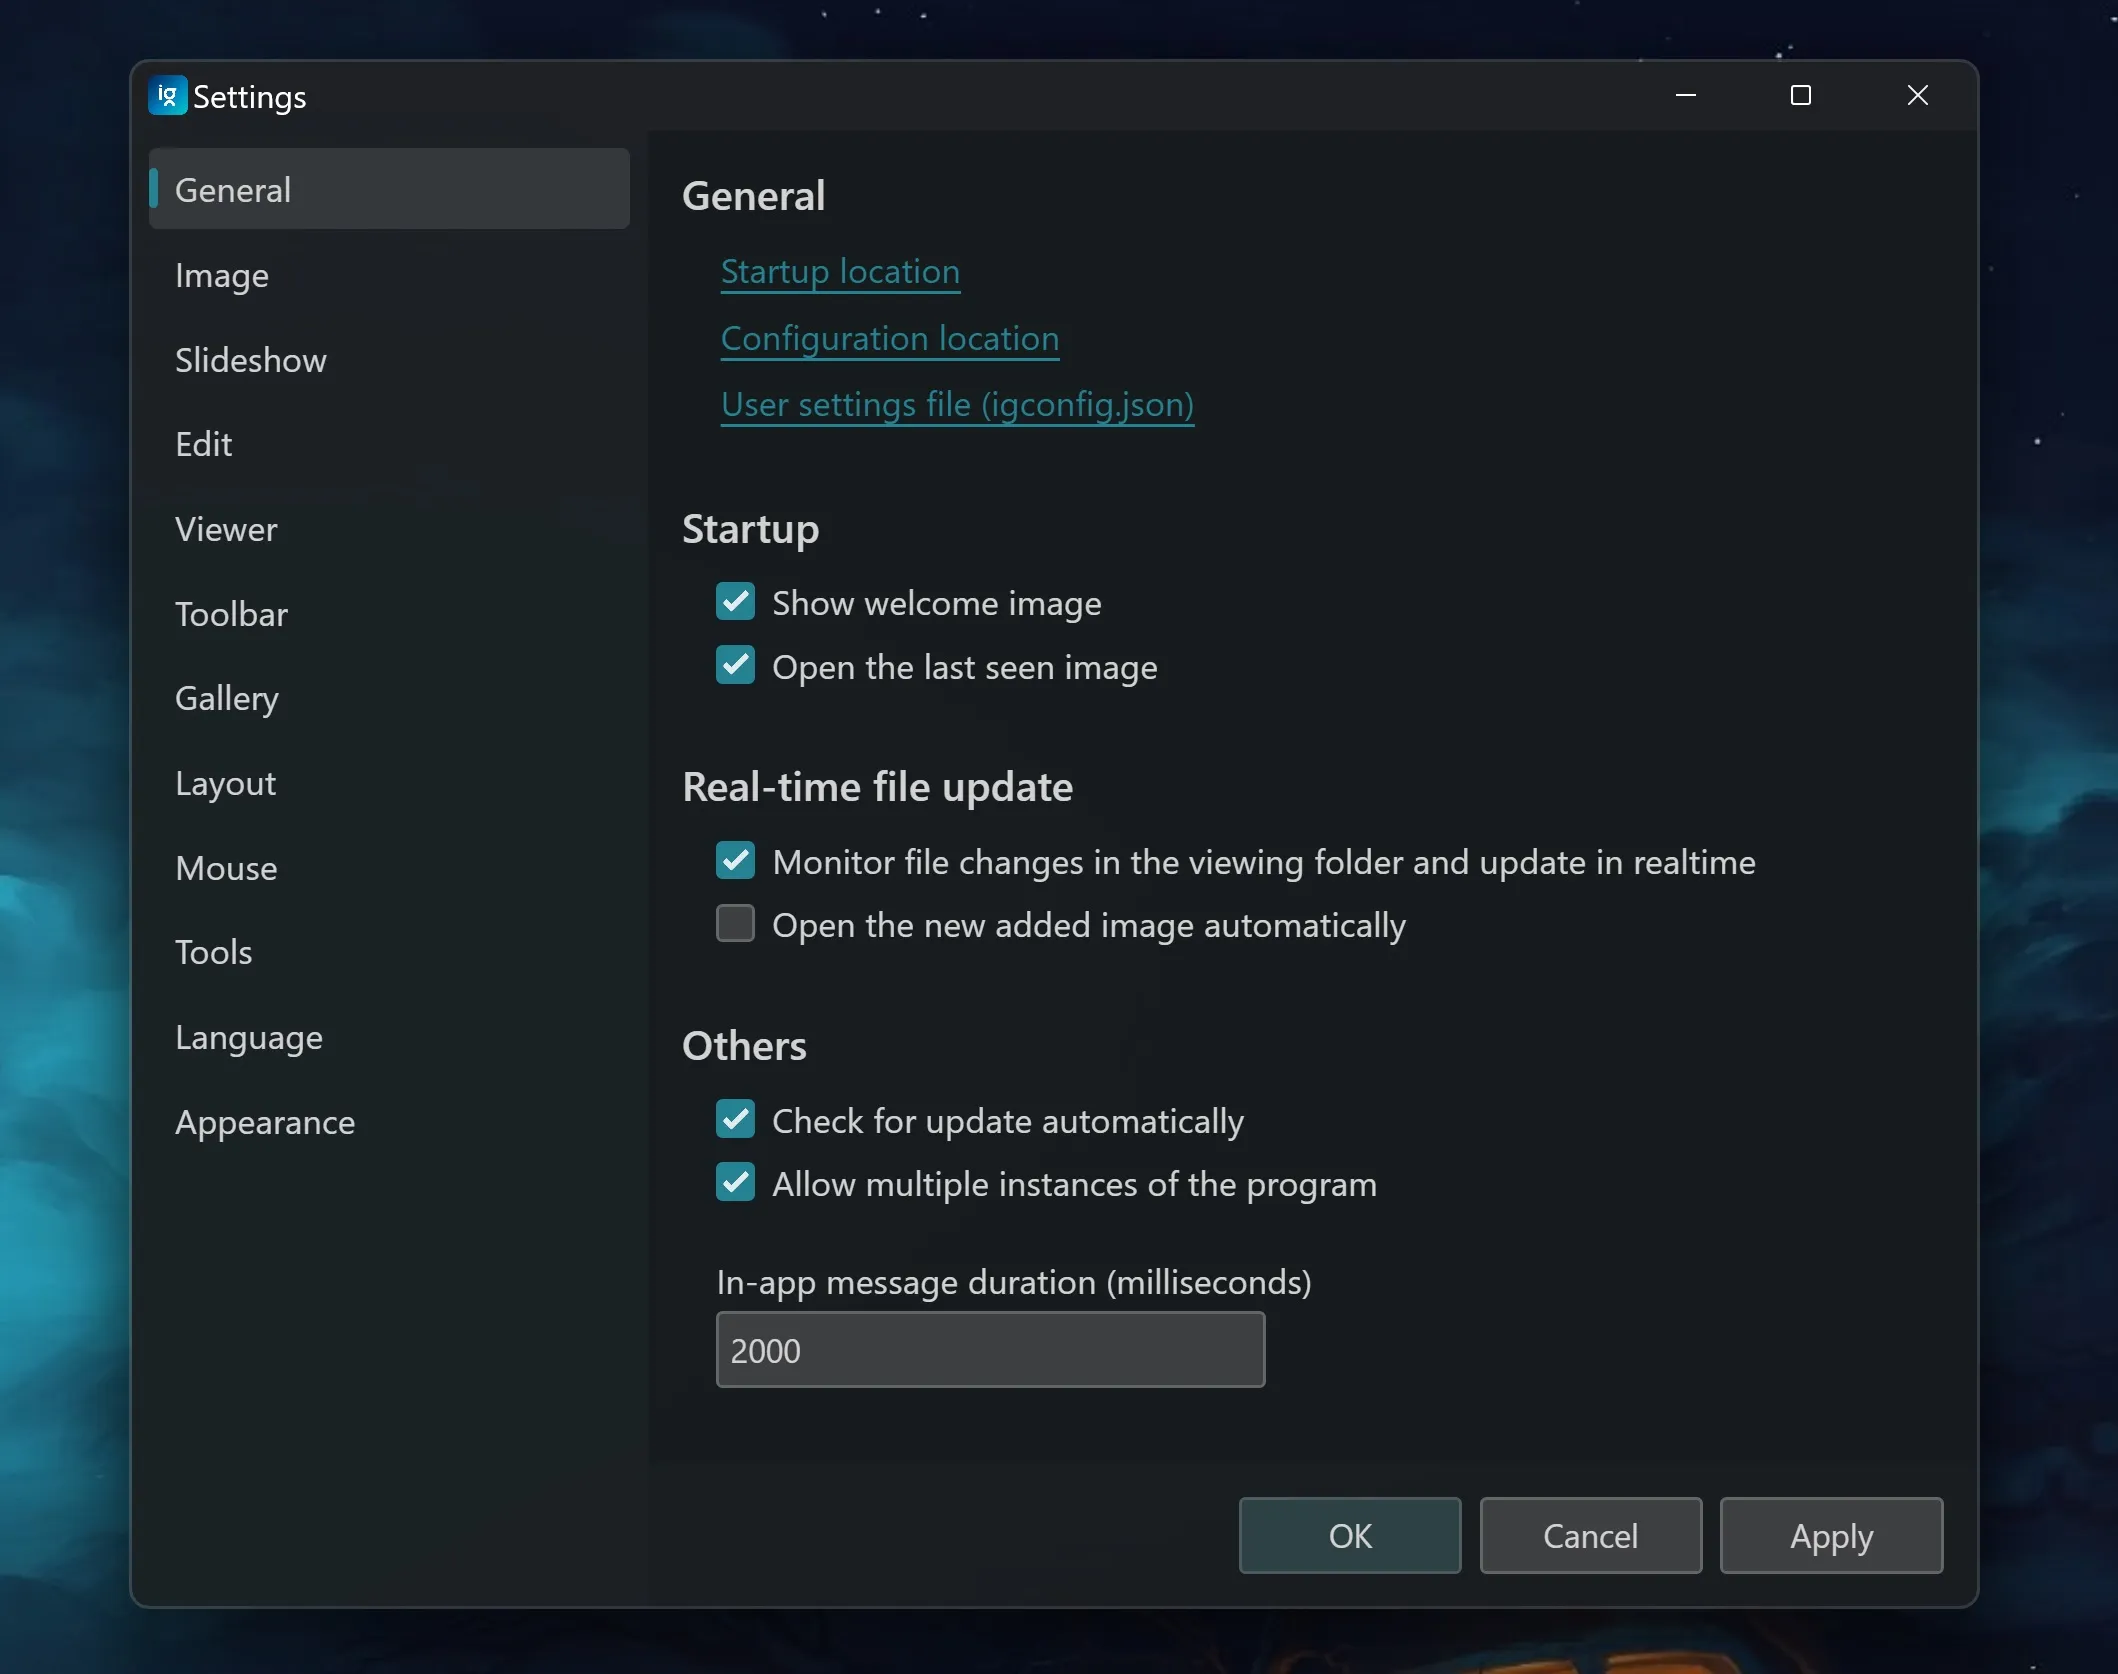
Task: Disable Monitor file changes in viewing folder
Action: (x=735, y=861)
